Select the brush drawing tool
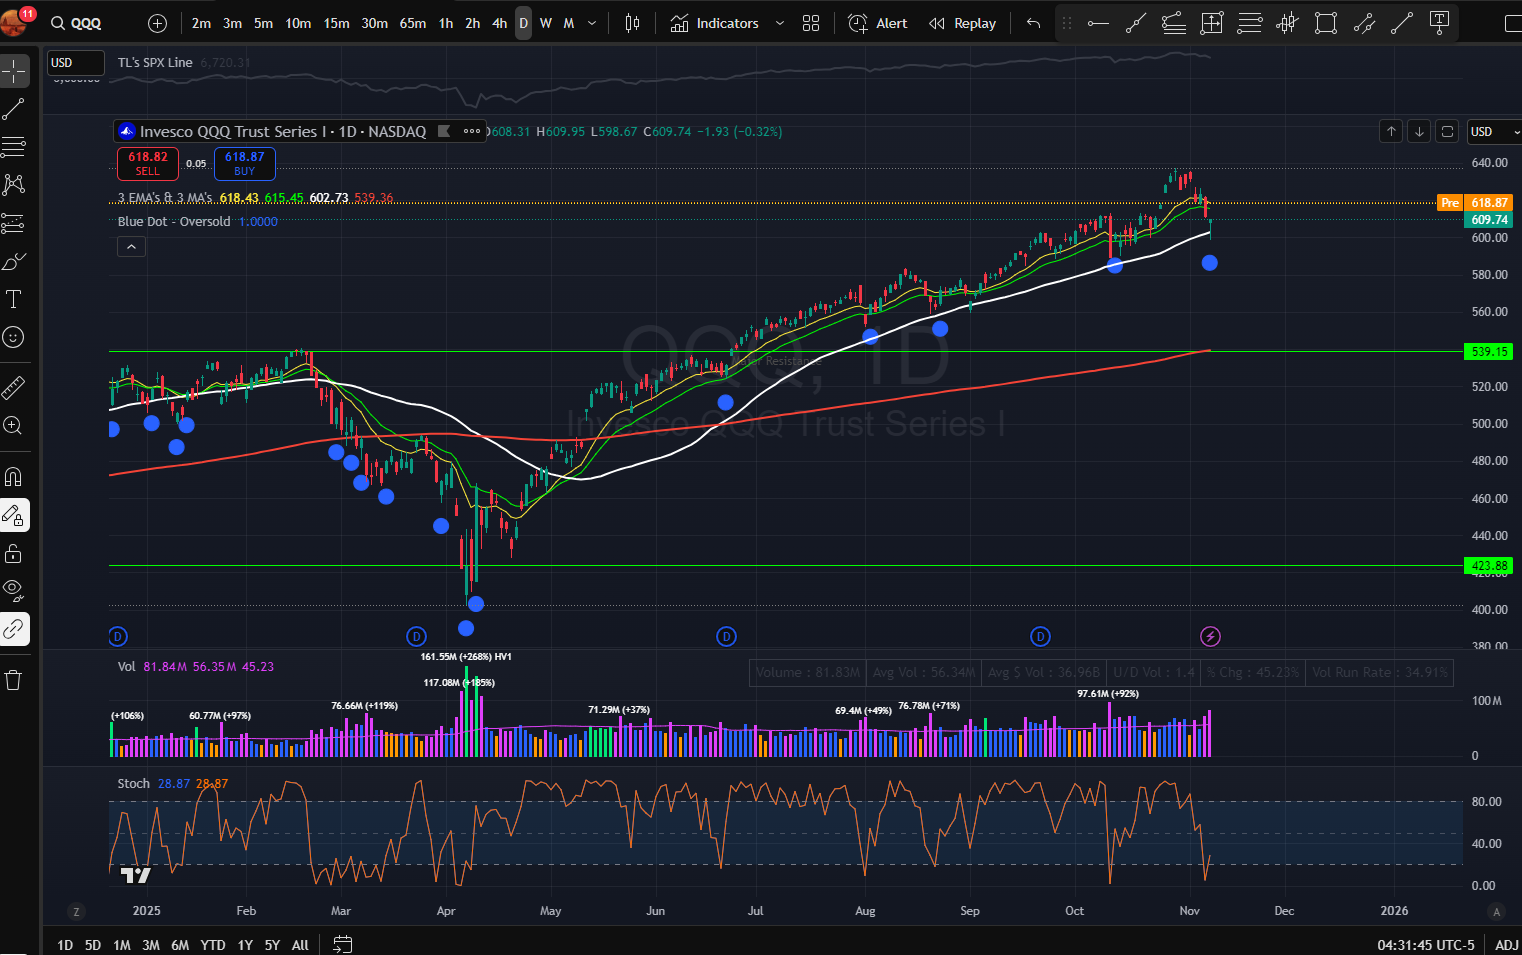The height and width of the screenshot is (955, 1522). (x=14, y=261)
